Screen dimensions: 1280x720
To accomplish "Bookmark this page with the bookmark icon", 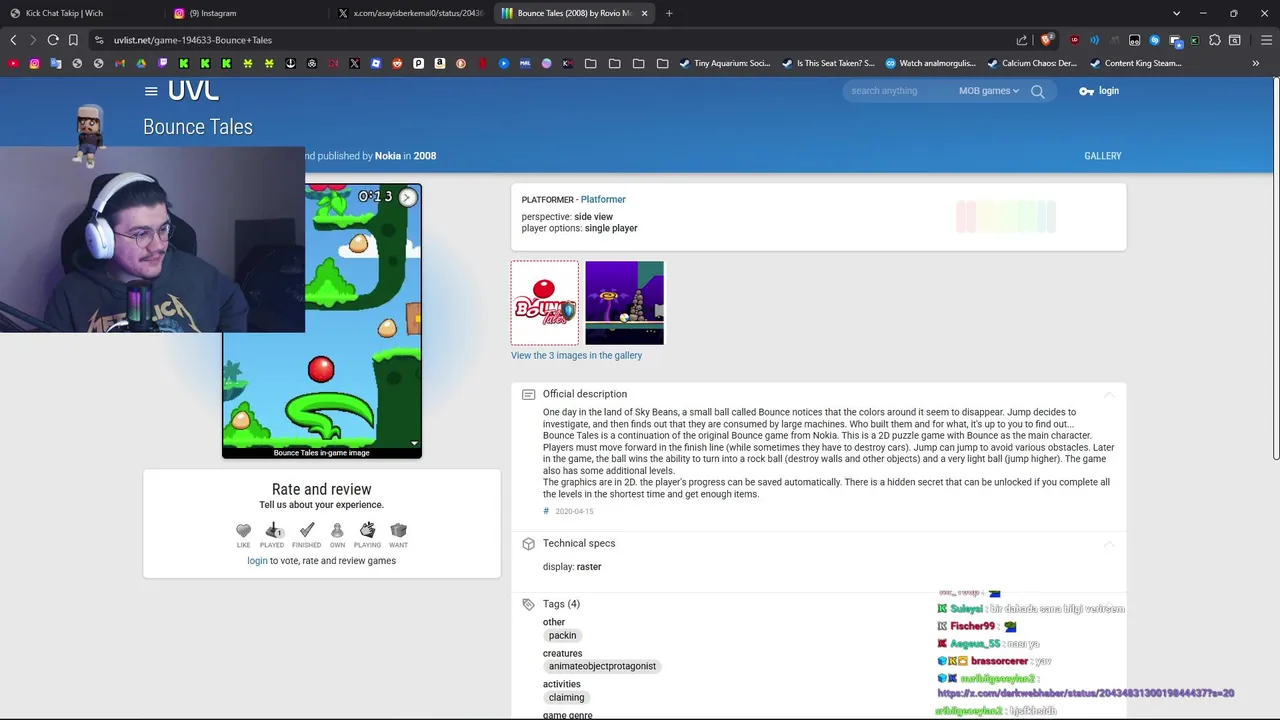I will [73, 40].
